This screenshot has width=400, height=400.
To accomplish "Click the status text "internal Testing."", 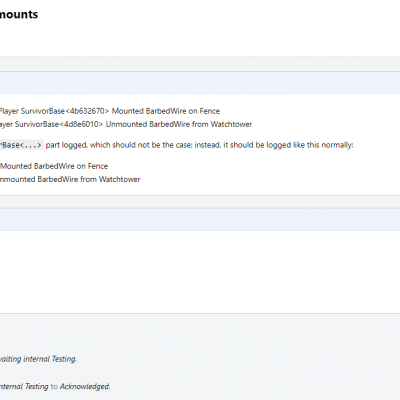I will [50, 359].
